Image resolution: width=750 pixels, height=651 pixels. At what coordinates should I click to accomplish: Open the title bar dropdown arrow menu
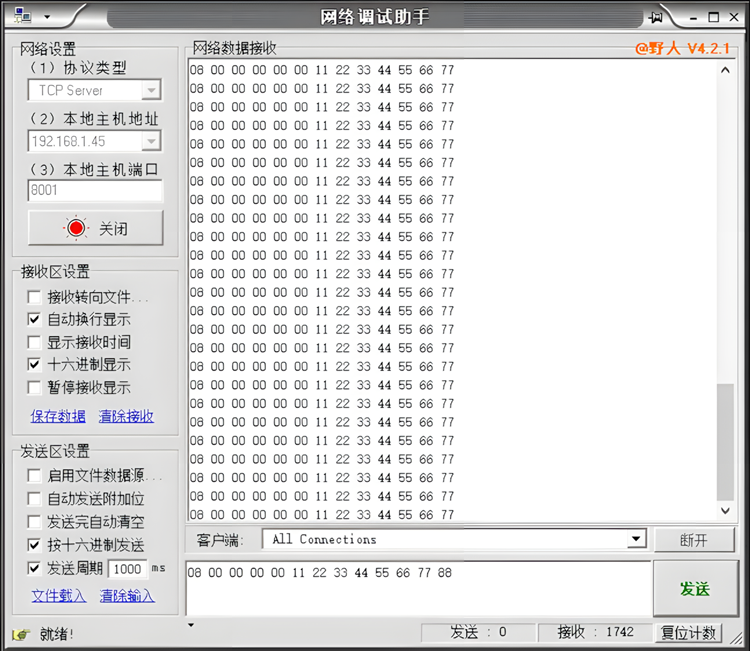pyautogui.click(x=46, y=17)
